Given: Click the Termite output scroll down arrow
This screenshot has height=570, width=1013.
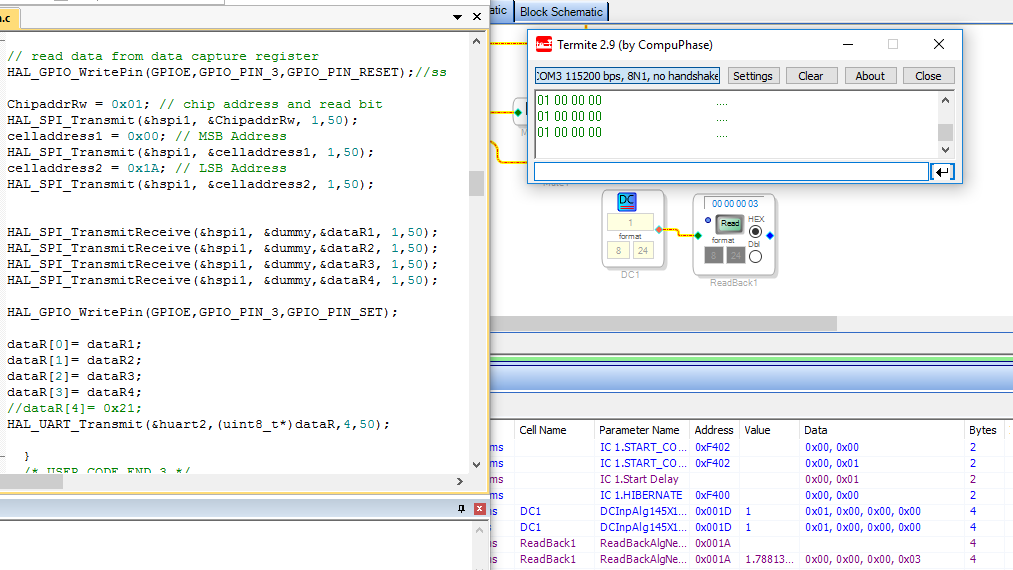Looking at the screenshot, I should pyautogui.click(x=945, y=150).
